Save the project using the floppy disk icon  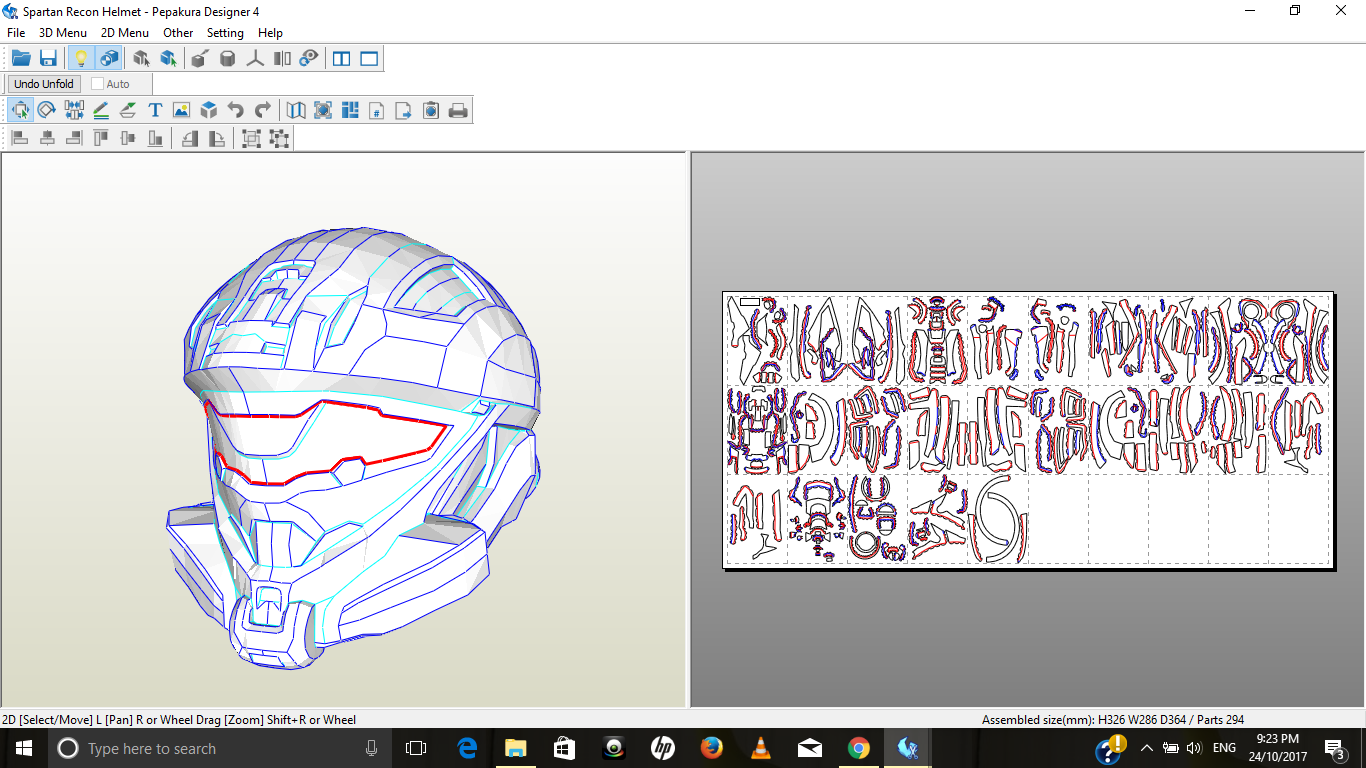[x=48, y=58]
